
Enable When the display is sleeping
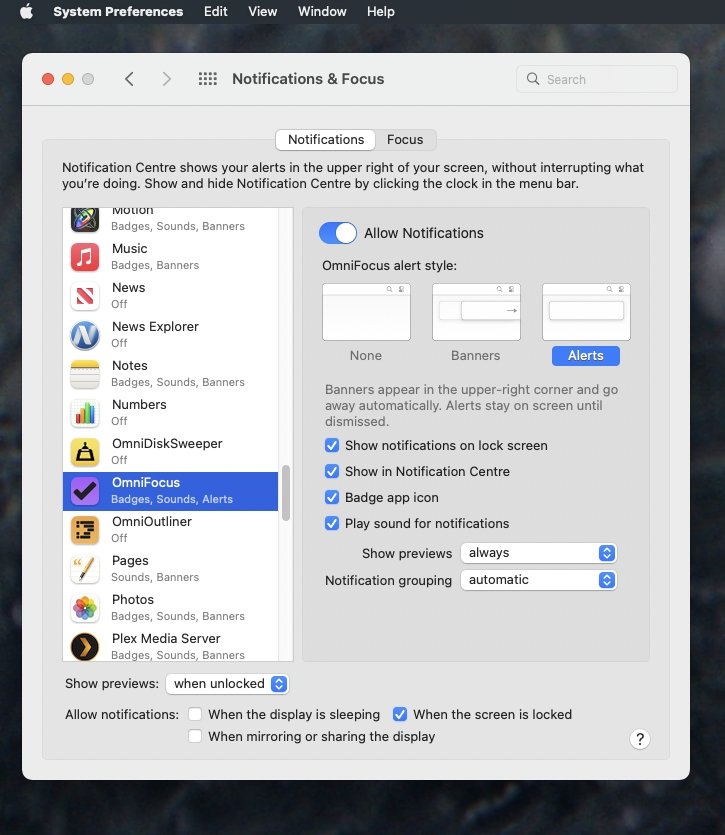tap(195, 714)
